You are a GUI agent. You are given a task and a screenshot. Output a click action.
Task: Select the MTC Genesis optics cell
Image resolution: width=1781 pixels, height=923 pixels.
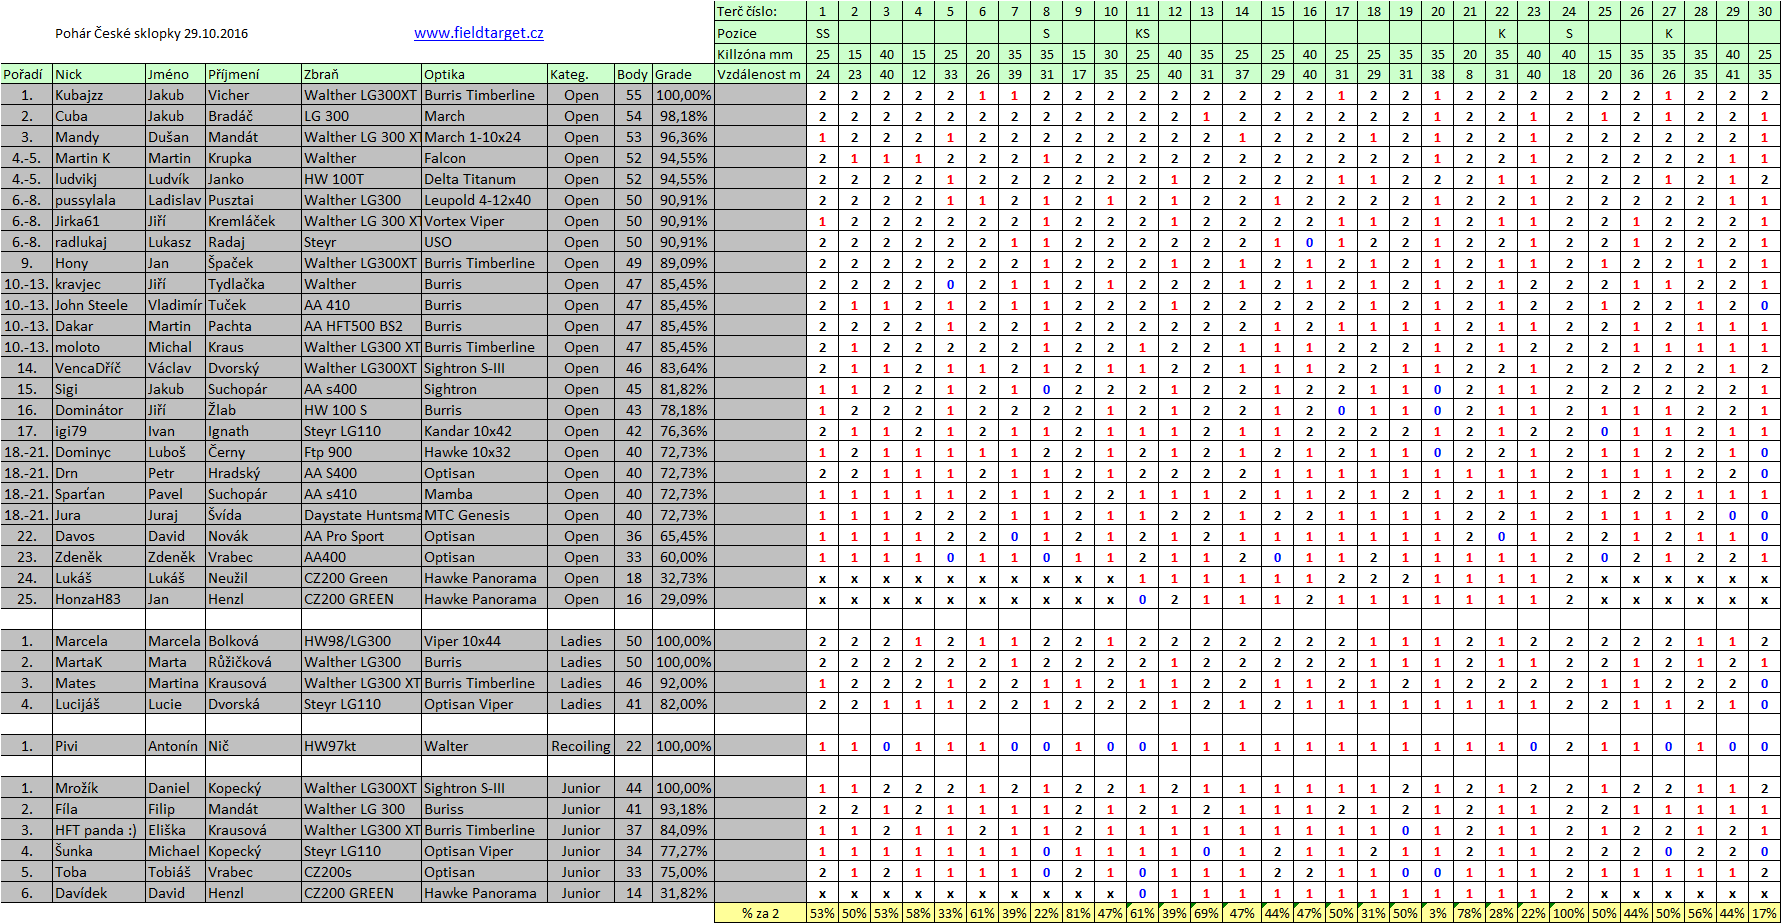click(483, 515)
